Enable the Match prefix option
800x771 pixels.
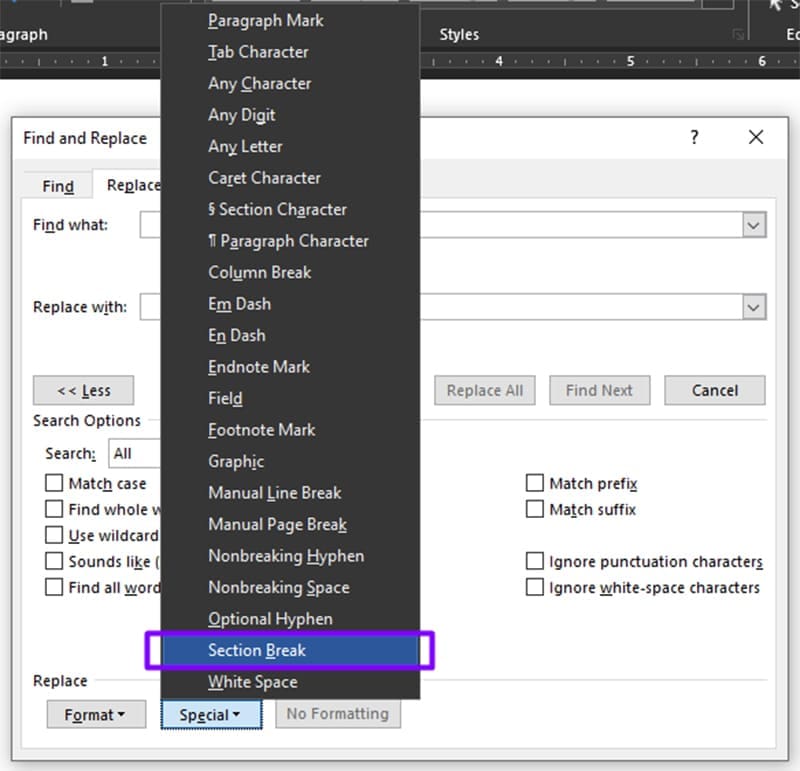pyautogui.click(x=535, y=483)
